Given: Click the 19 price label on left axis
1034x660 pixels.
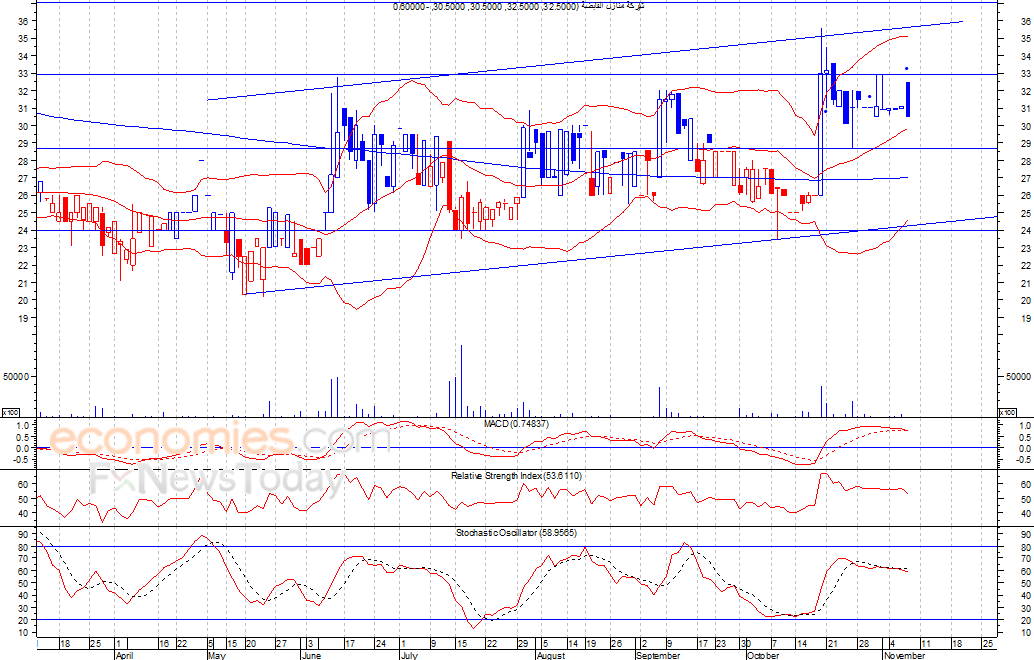Looking at the screenshot, I should coord(22,318).
